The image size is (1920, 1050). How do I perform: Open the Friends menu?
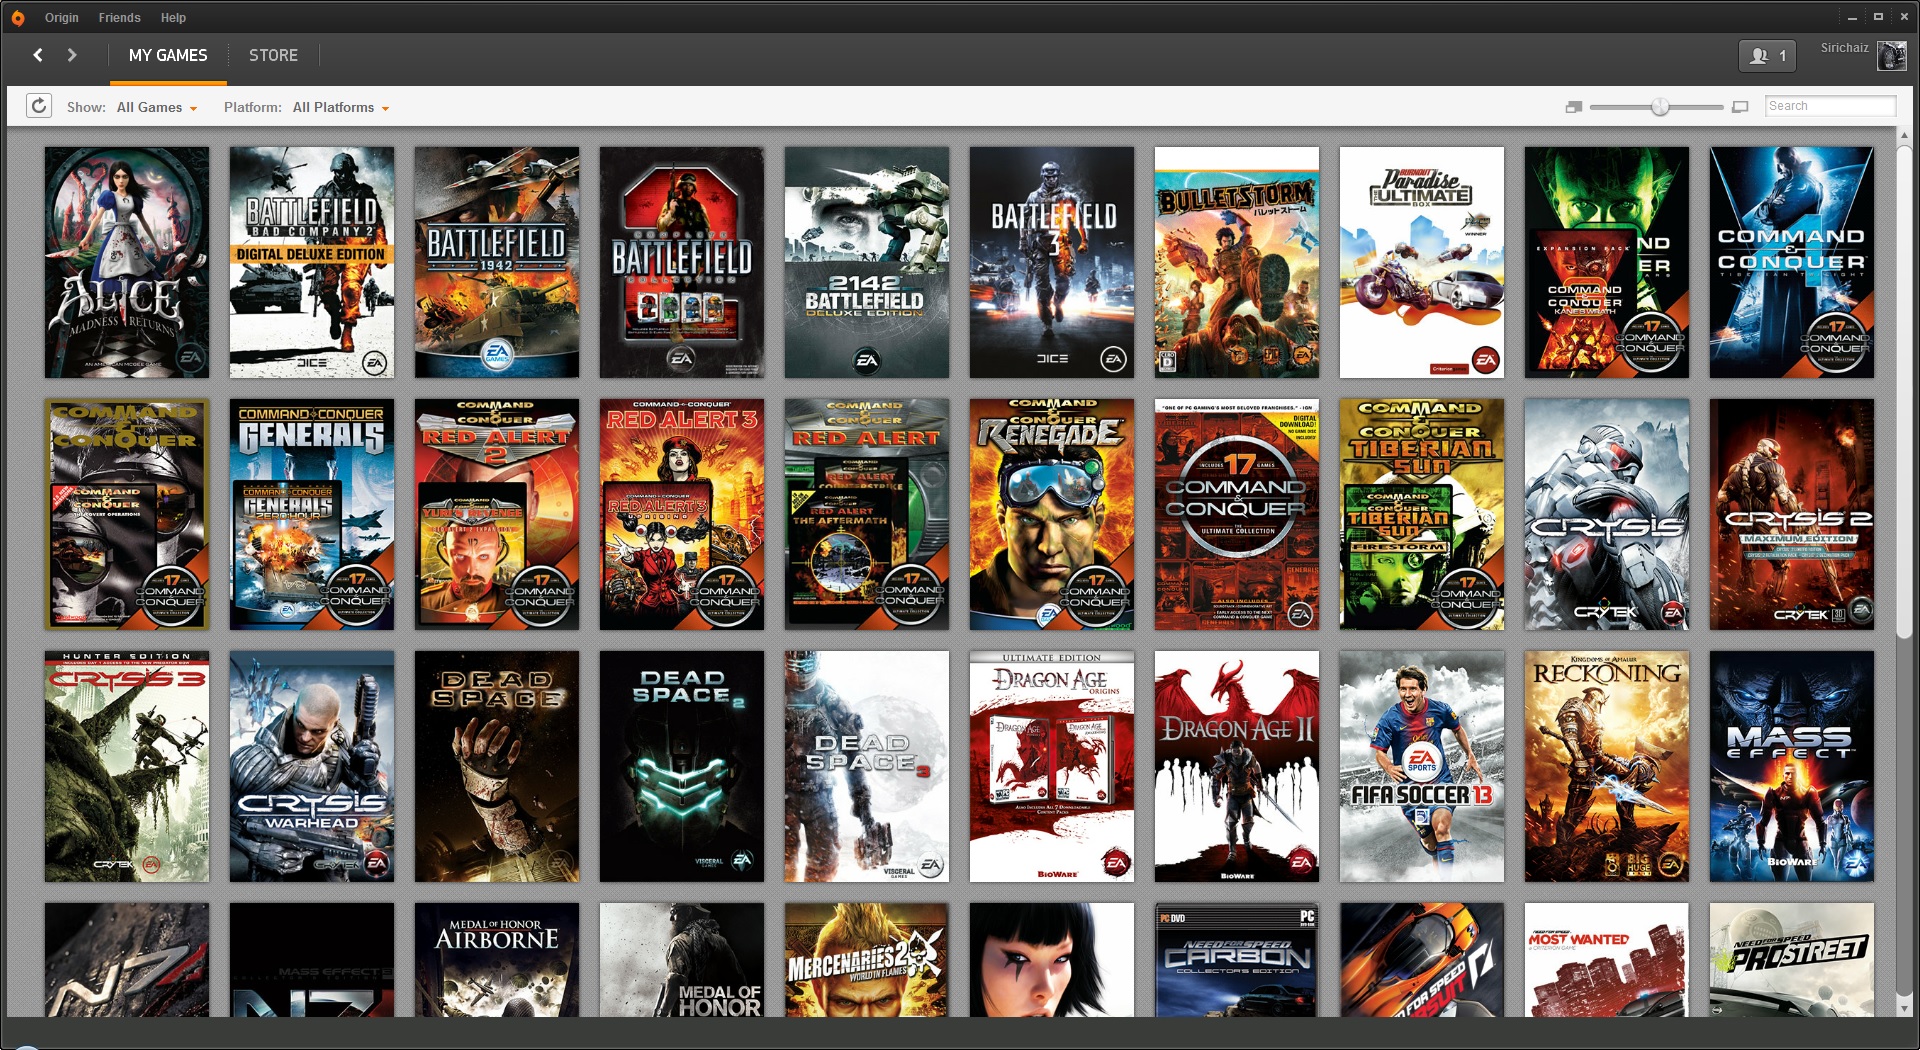click(119, 18)
